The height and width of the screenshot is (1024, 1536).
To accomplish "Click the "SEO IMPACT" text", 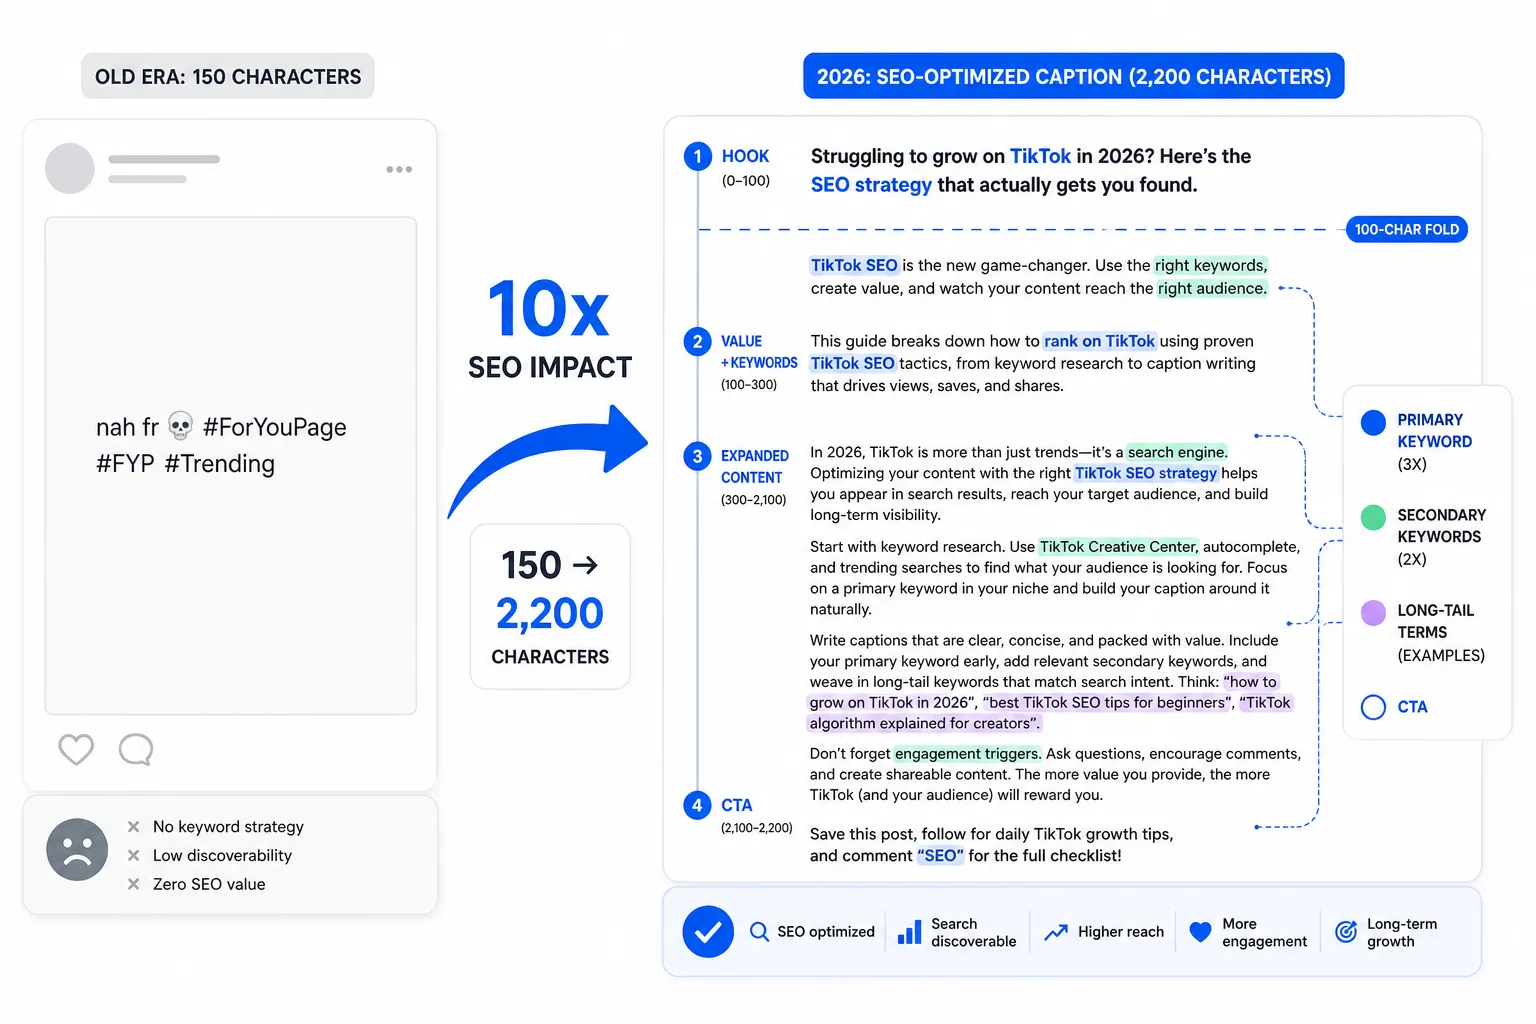I will (x=550, y=368).
